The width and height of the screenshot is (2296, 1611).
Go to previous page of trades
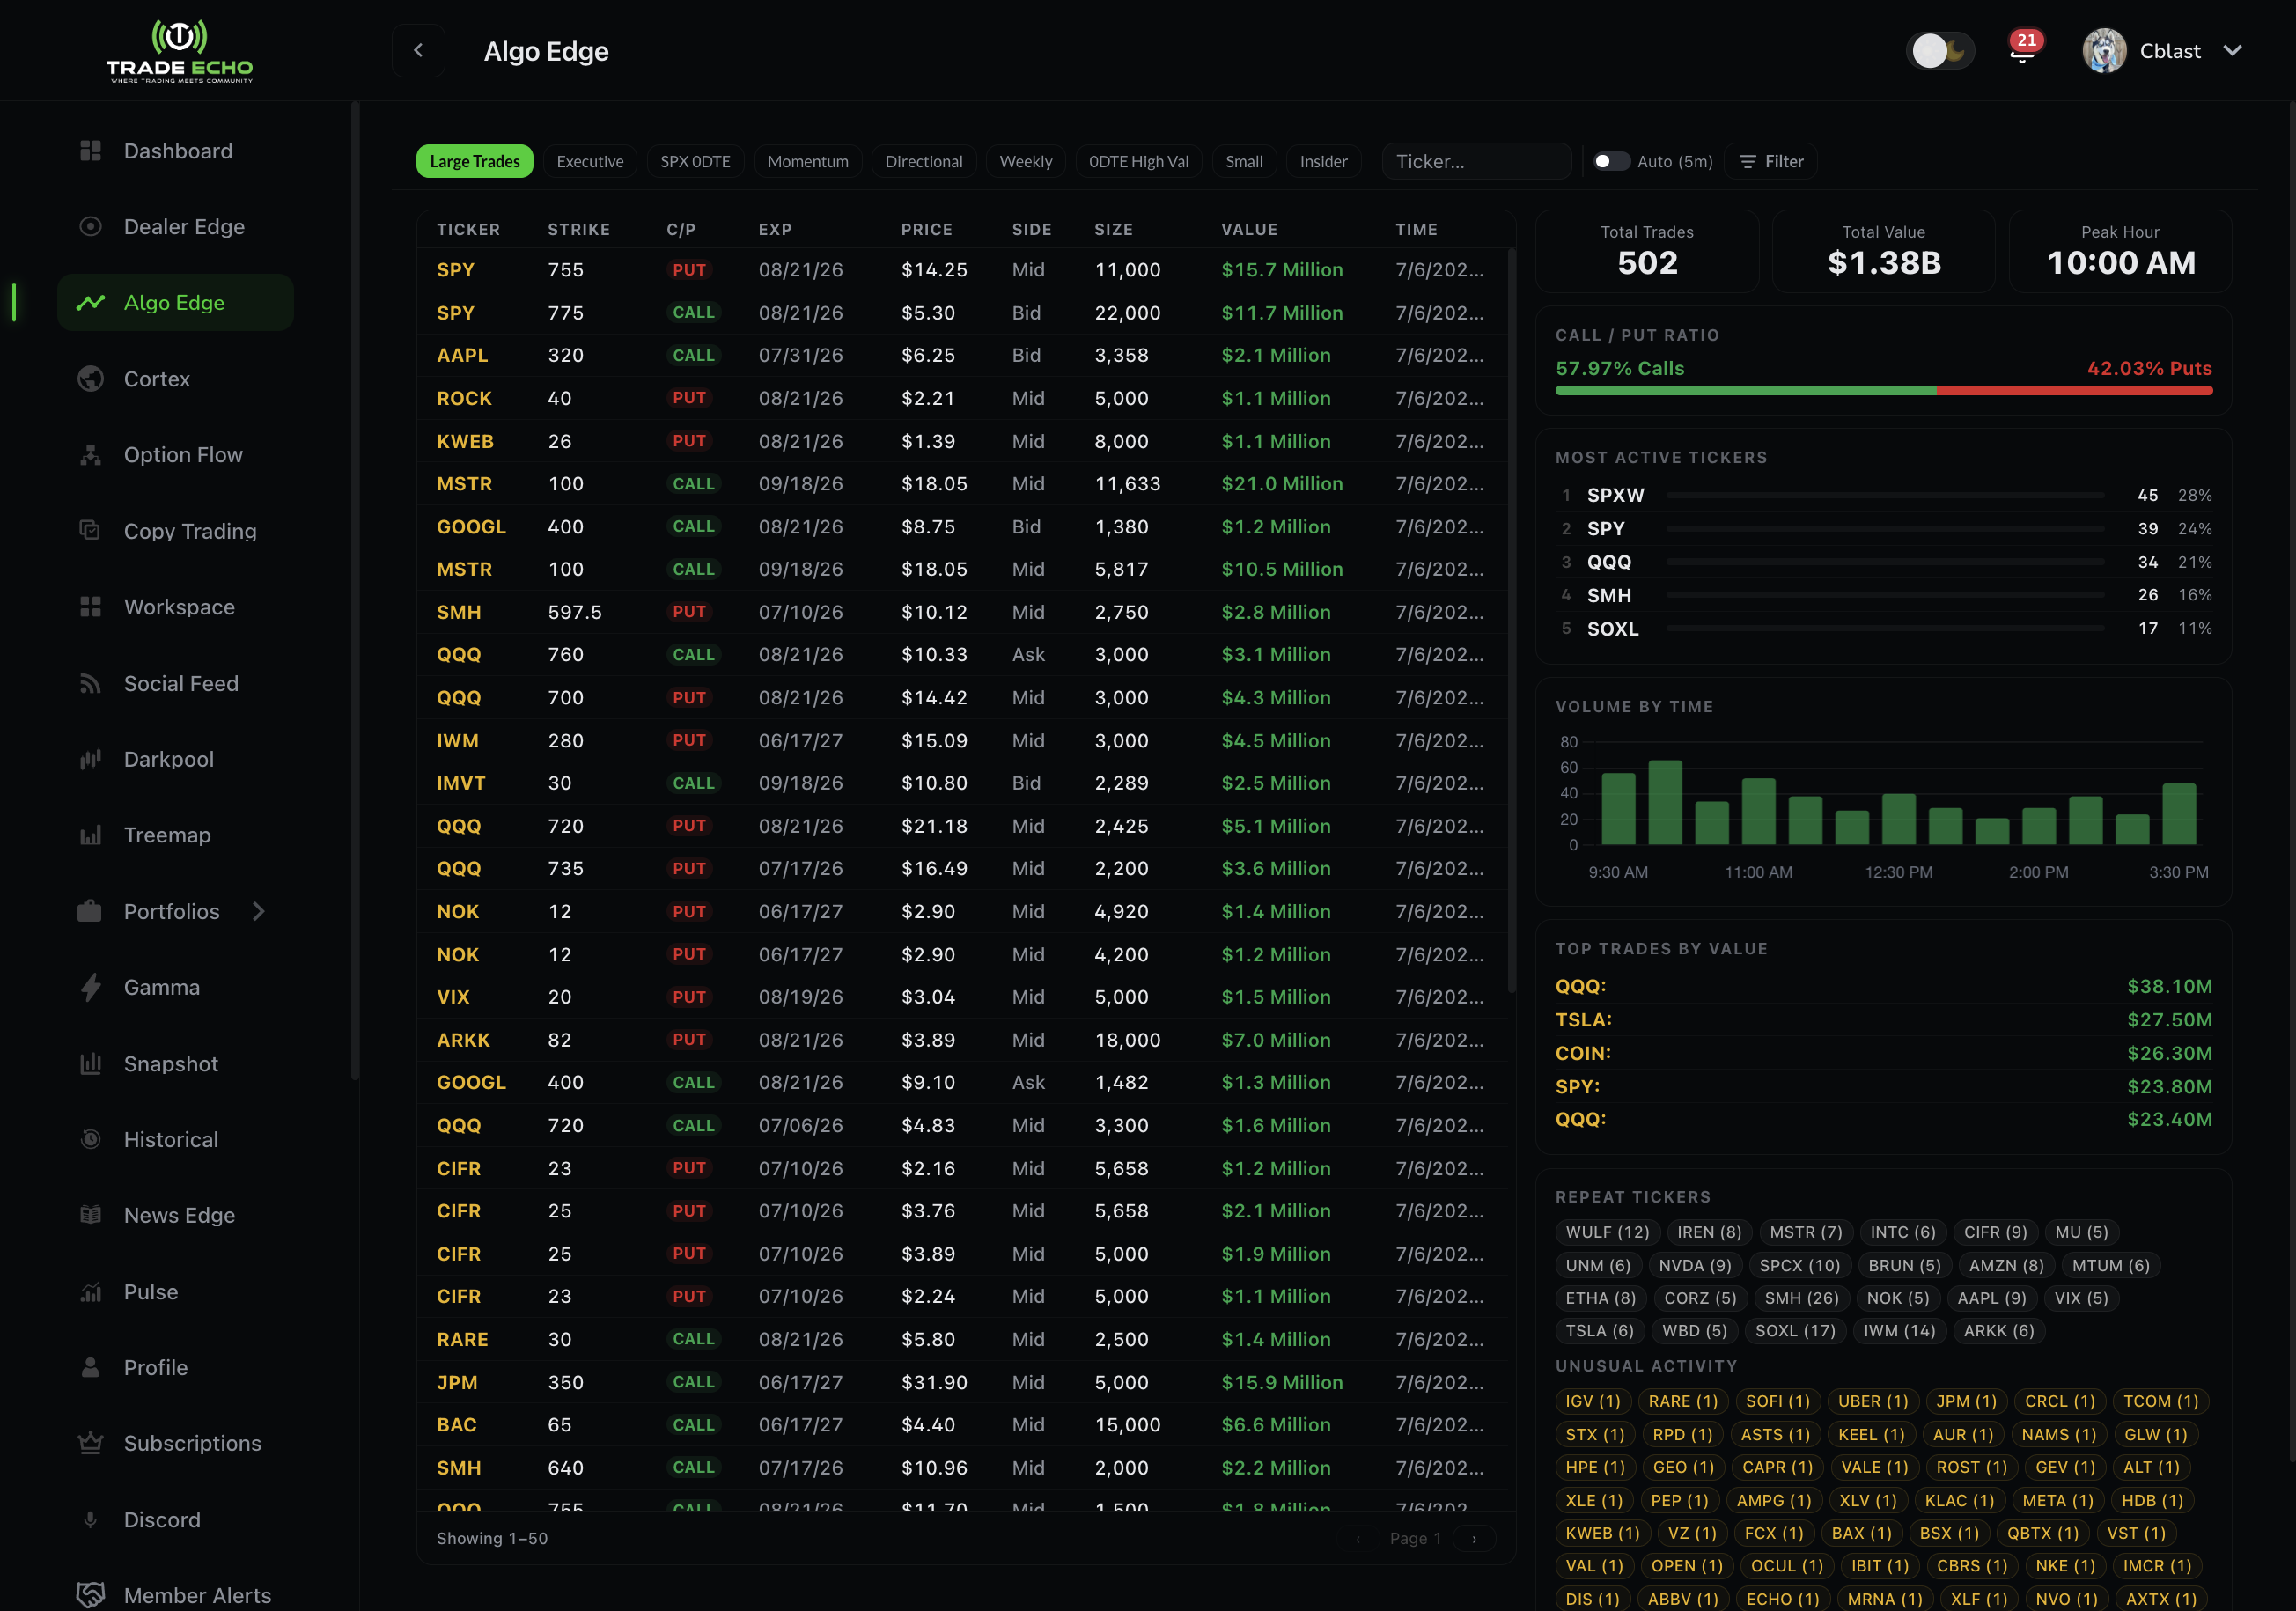pos(1358,1538)
